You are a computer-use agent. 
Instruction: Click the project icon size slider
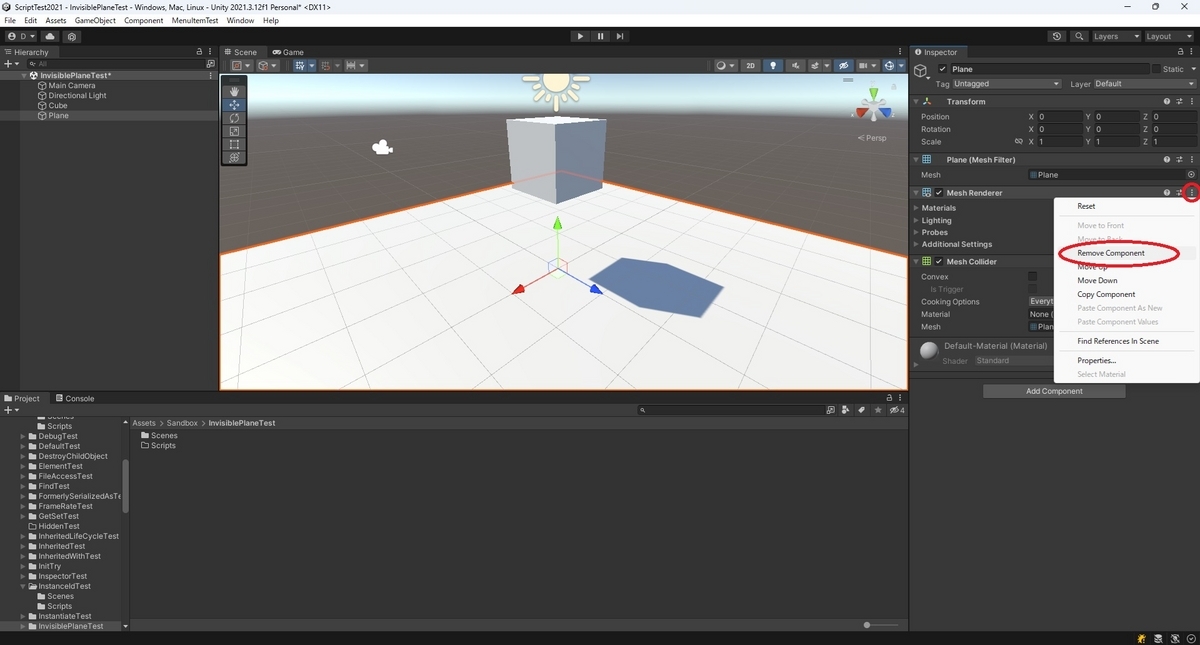[x=880, y=625]
